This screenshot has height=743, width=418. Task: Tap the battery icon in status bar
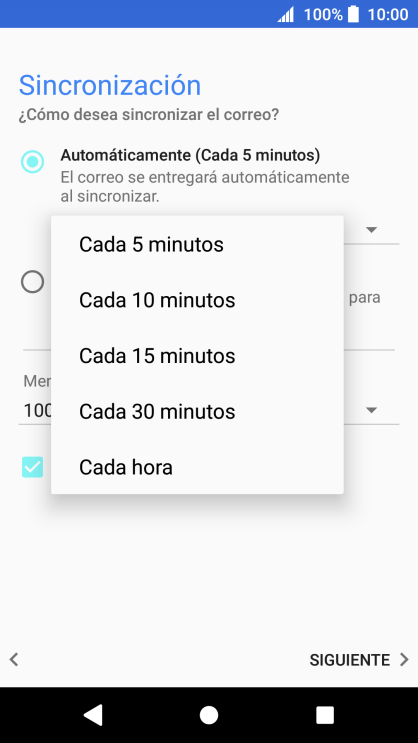coord(353,14)
